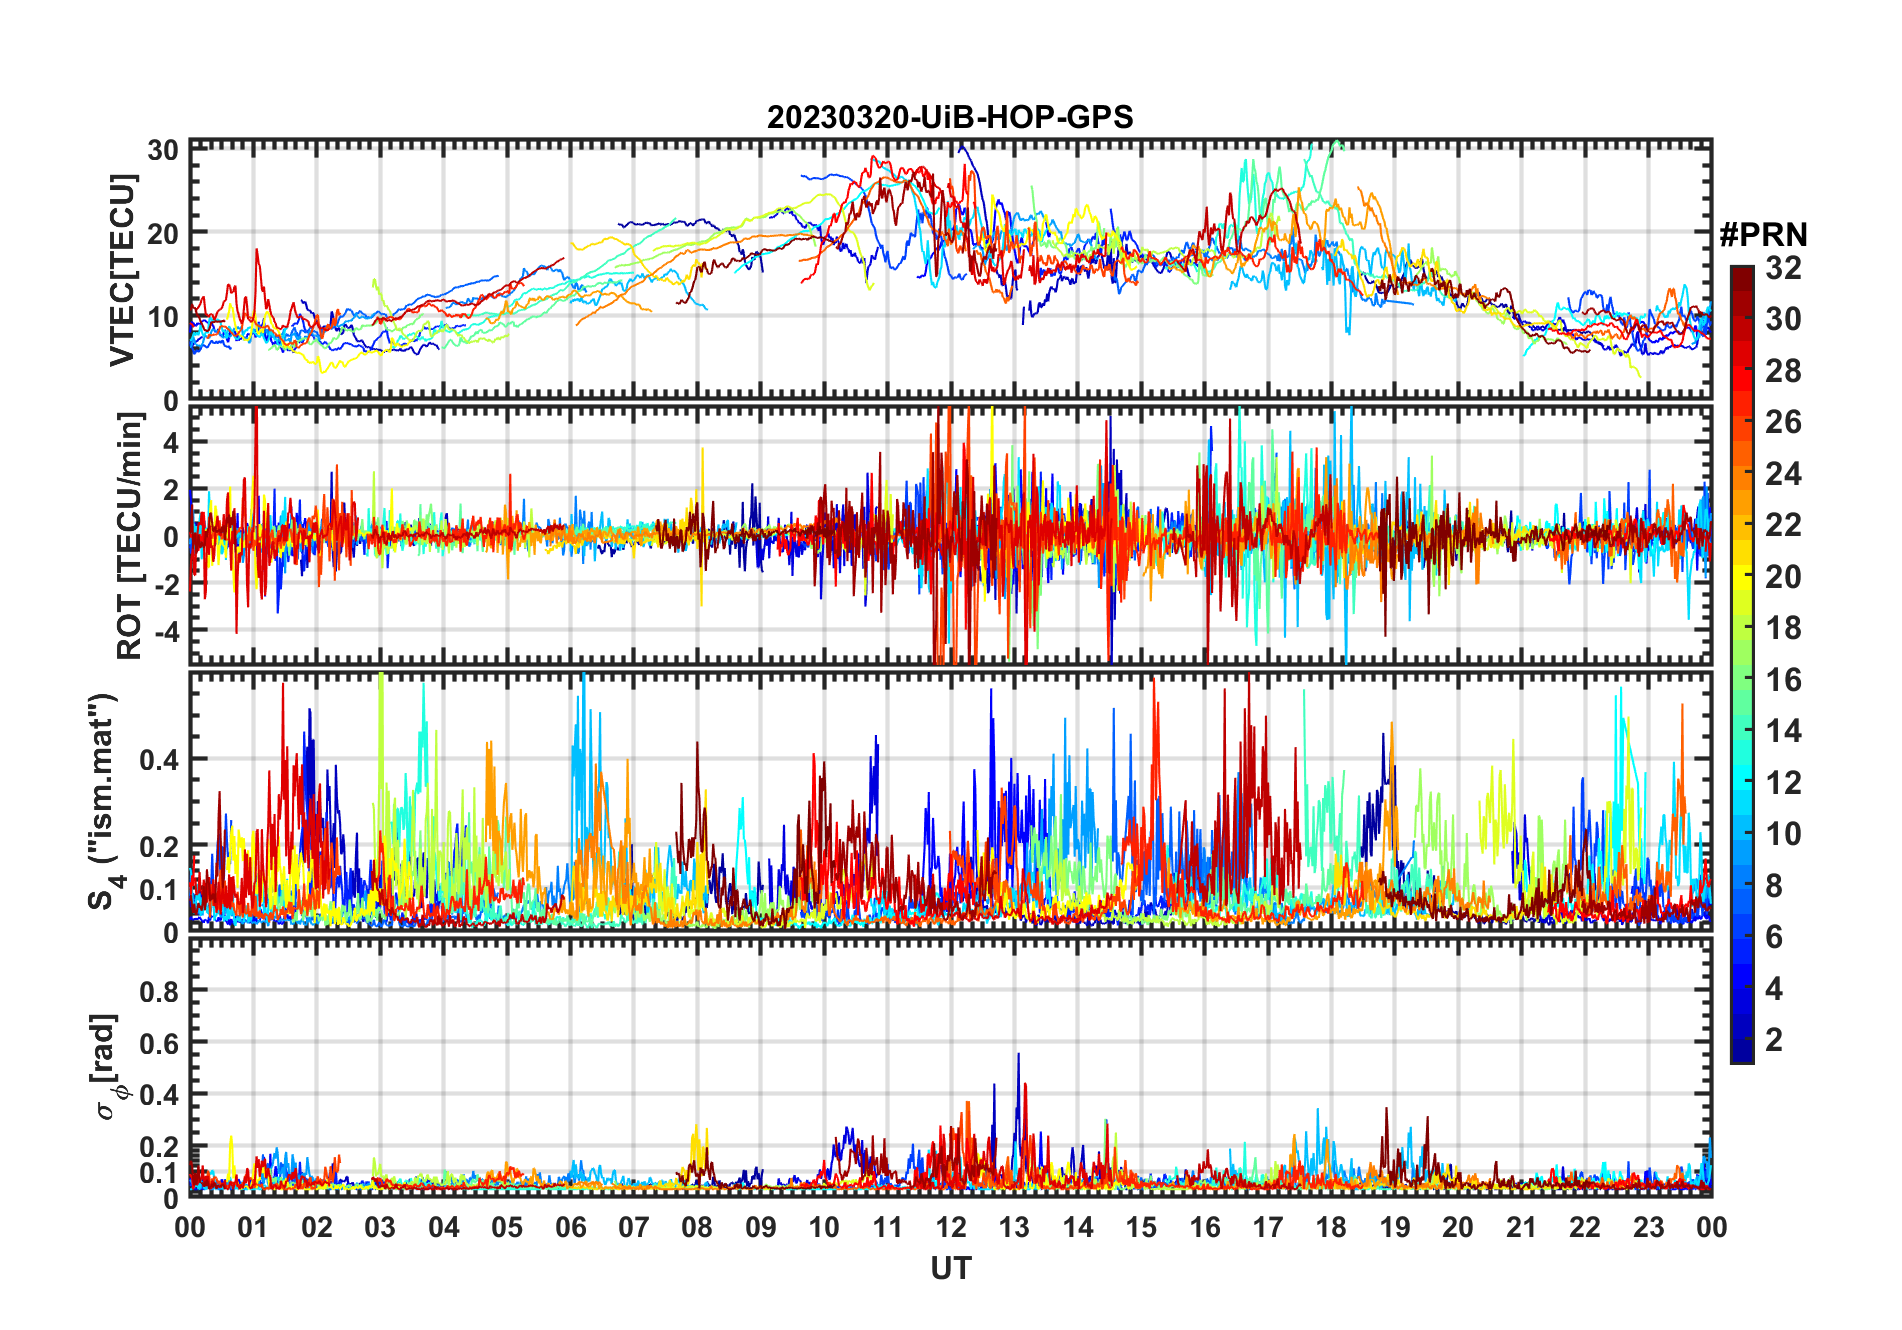Click the plot title "20230320-UiB-HOP-GPS"
The image size is (1902, 1330).
click(950, 117)
